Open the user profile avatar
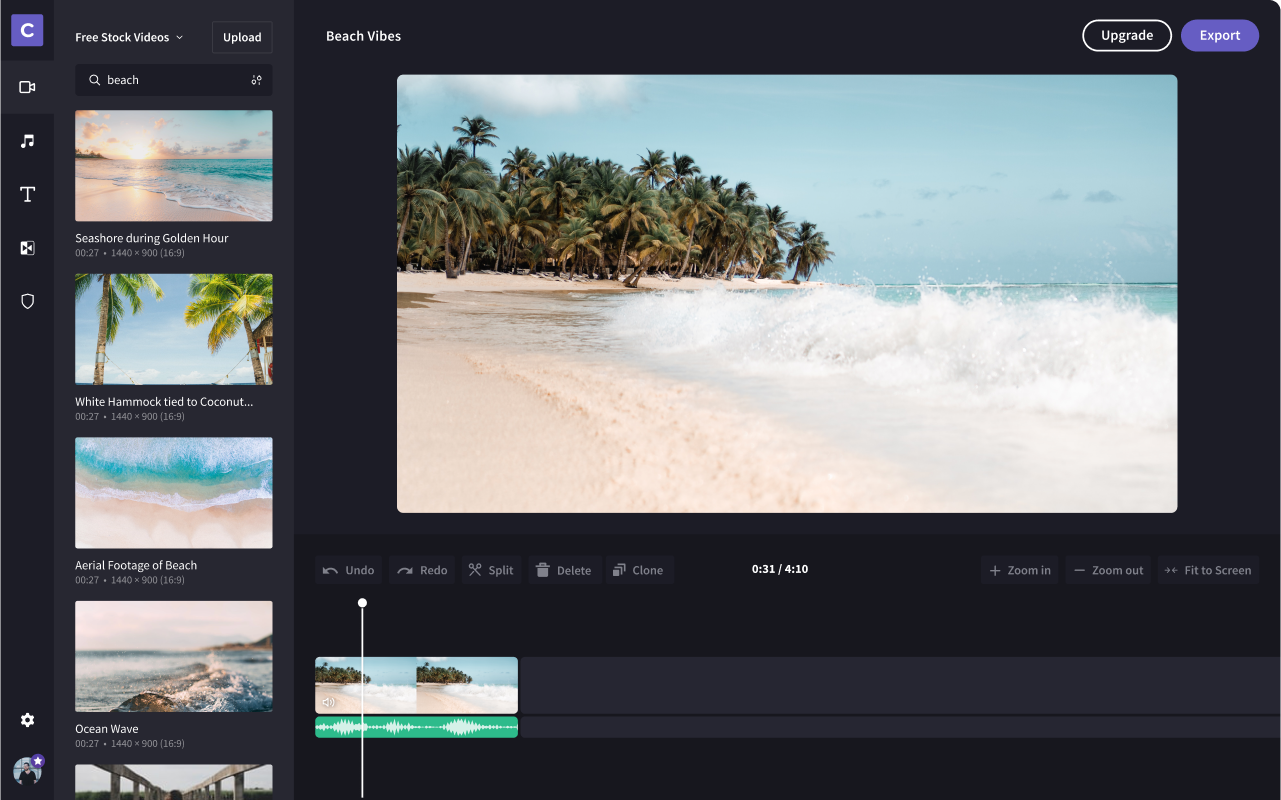Image resolution: width=1281 pixels, height=800 pixels. coord(27,770)
